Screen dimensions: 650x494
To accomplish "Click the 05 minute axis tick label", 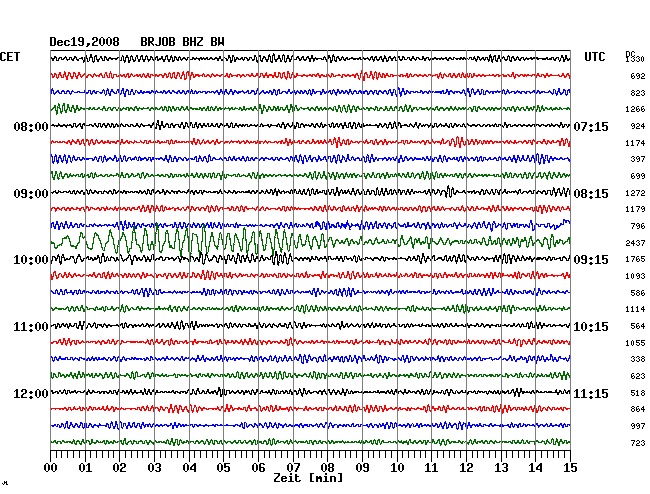I will [223, 468].
